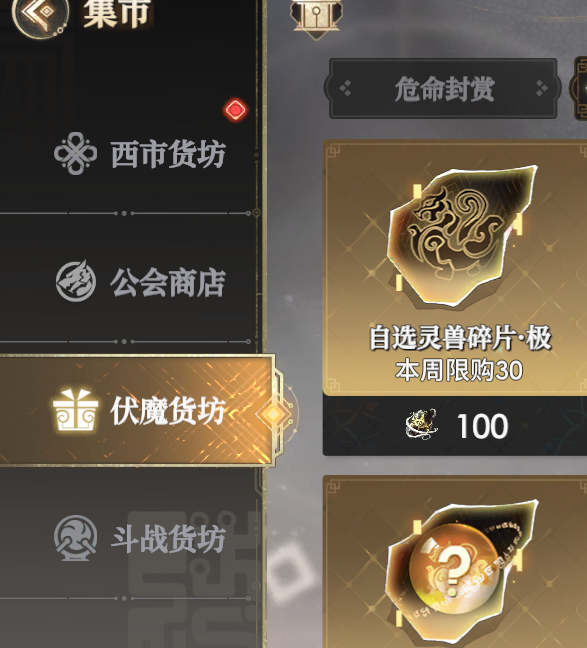Click the pavilion lantern icon at top
587x648 pixels.
[316, 19]
